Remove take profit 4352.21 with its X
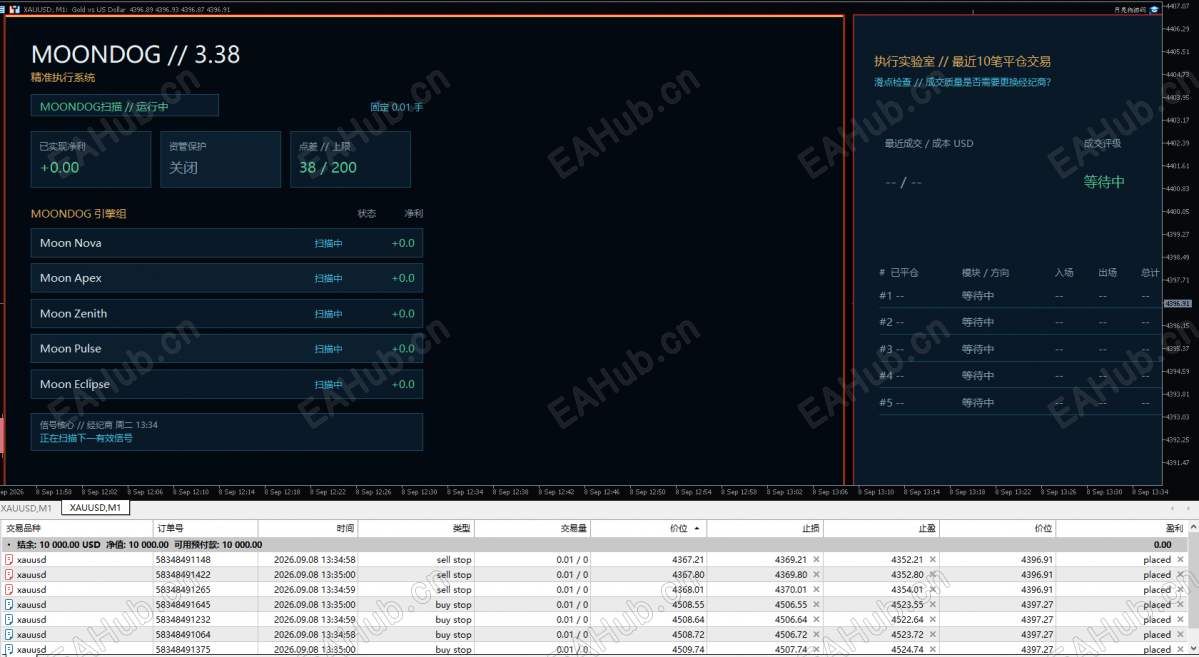1199x657 pixels. point(933,560)
